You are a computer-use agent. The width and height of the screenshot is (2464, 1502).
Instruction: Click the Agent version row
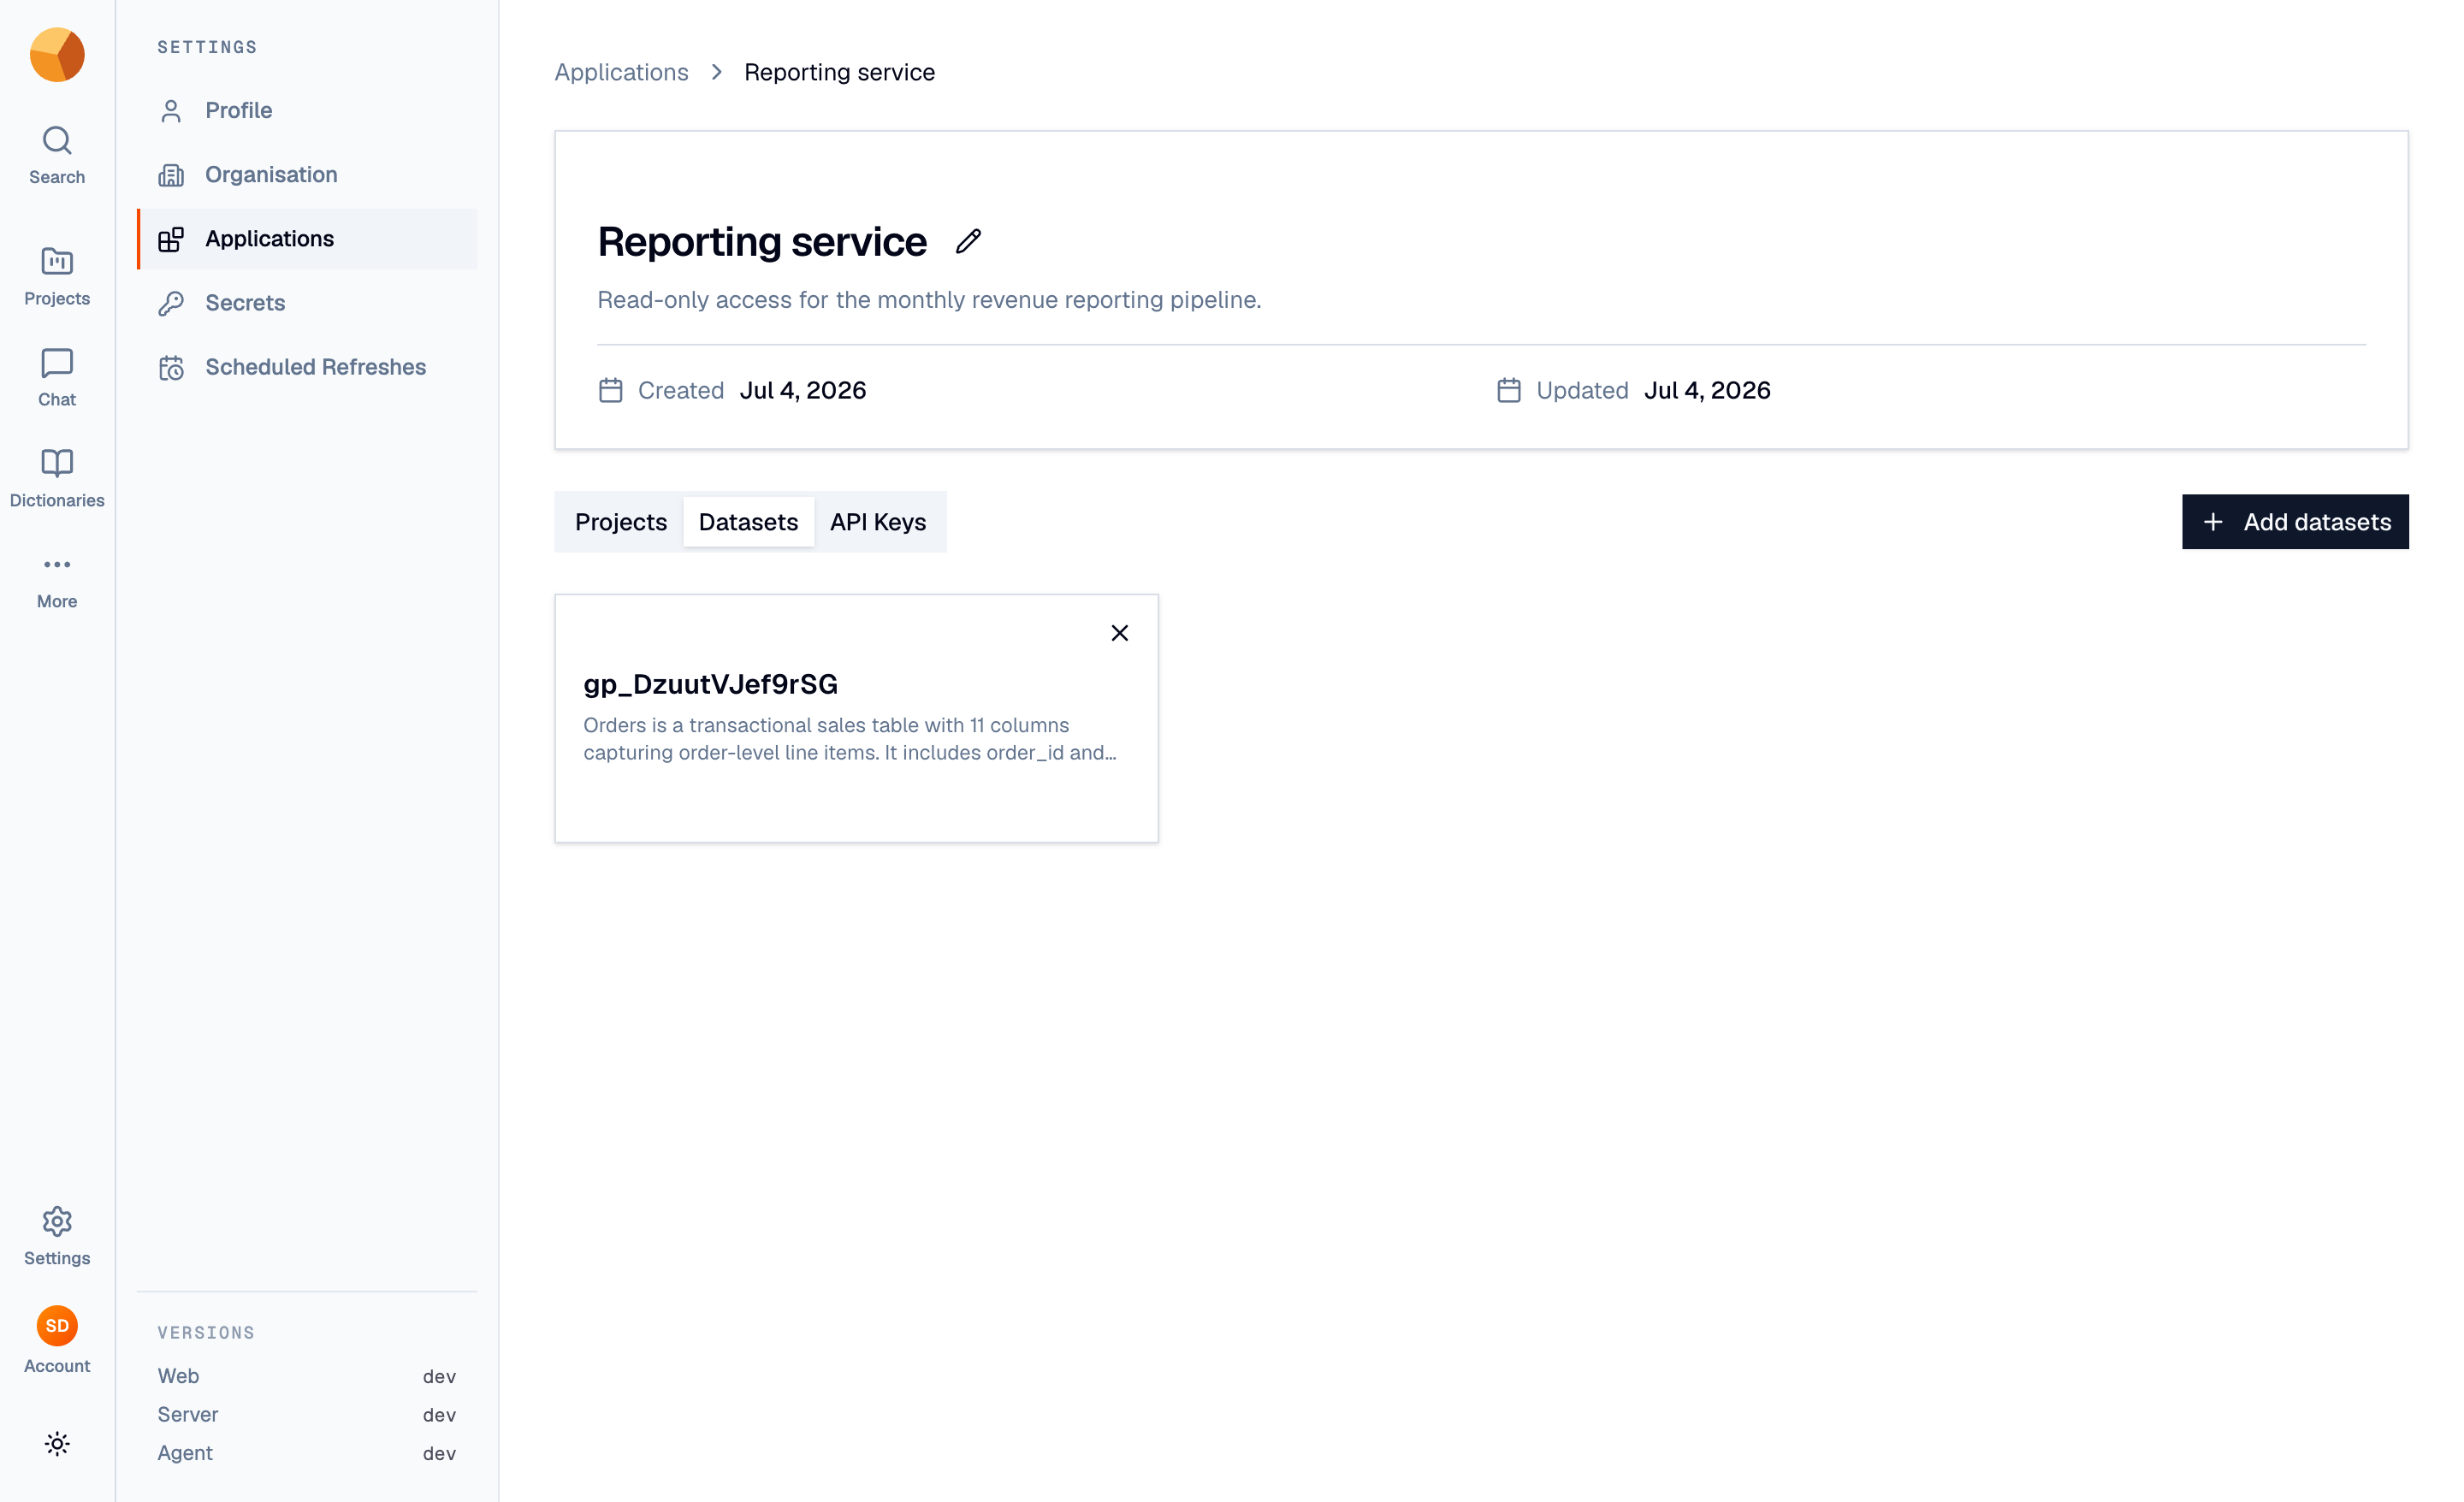[307, 1452]
